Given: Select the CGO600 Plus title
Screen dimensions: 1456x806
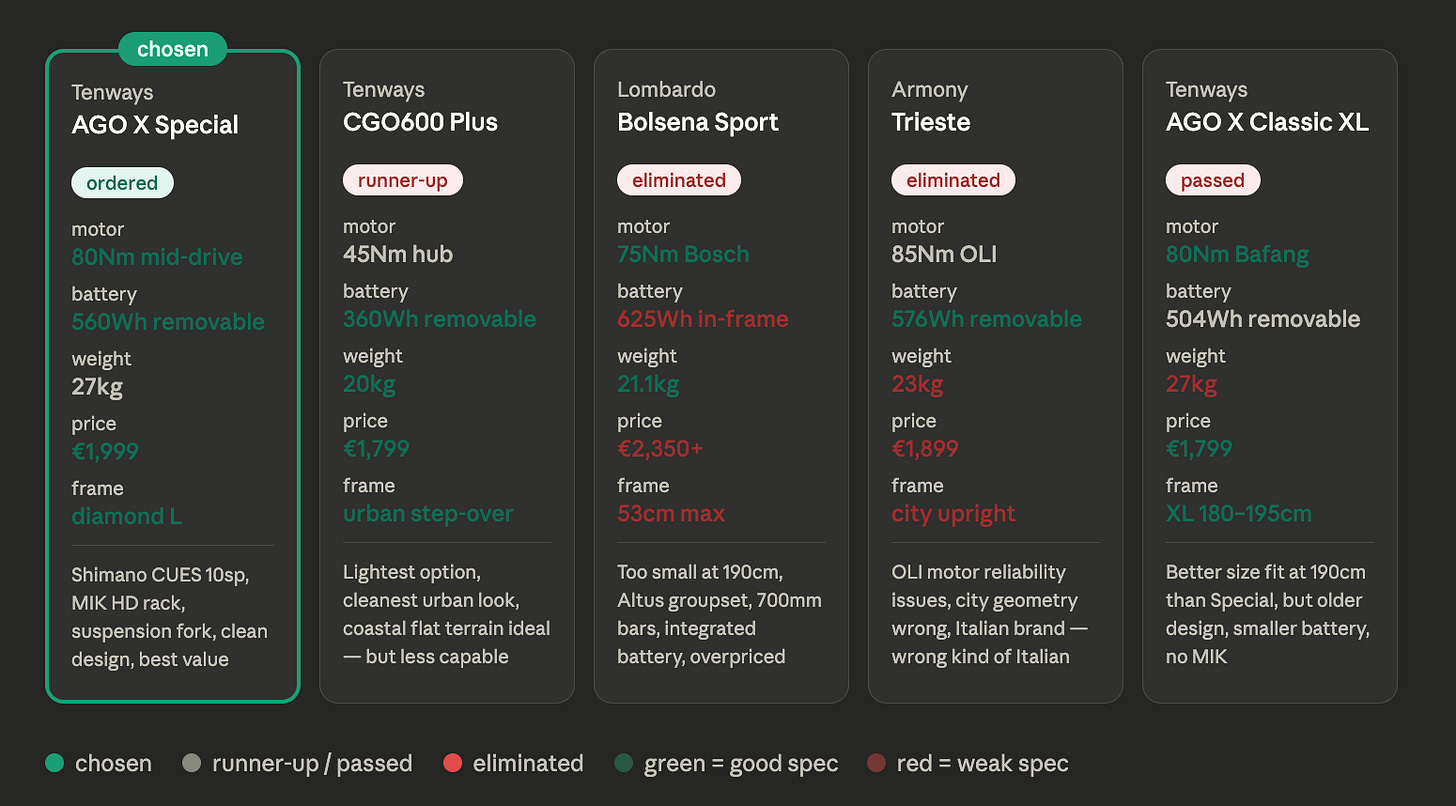Looking at the screenshot, I should [420, 122].
